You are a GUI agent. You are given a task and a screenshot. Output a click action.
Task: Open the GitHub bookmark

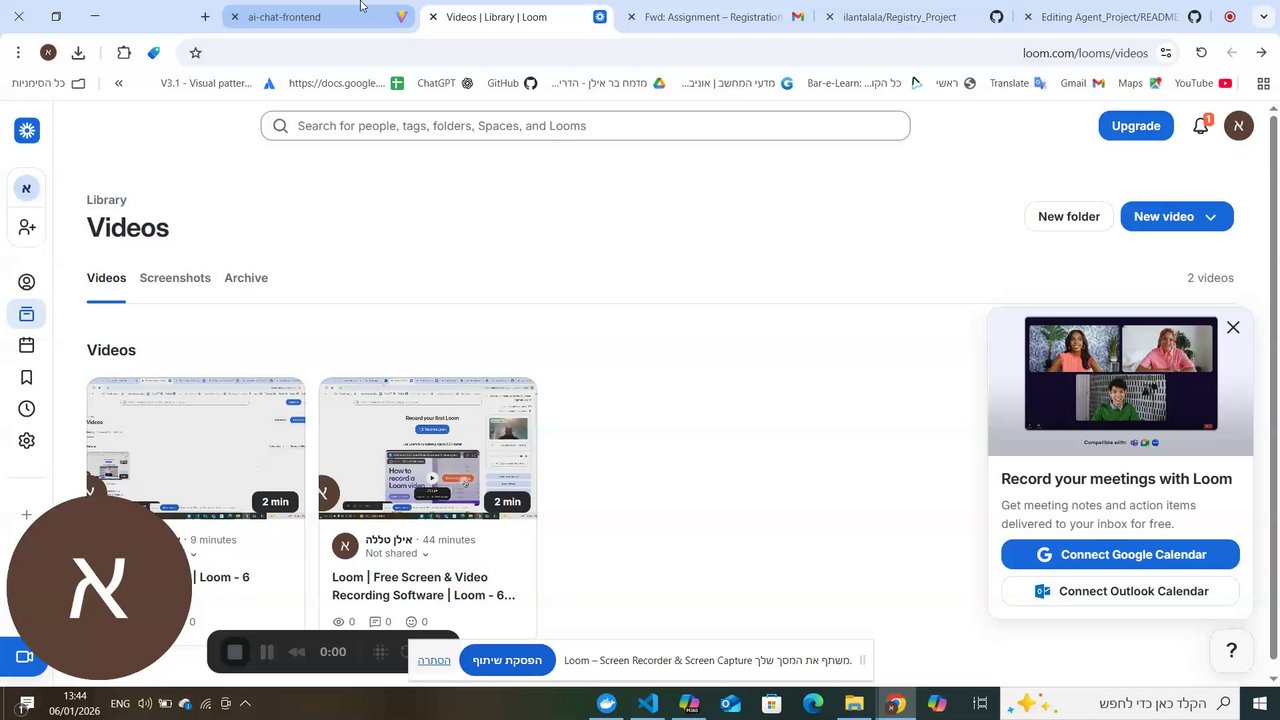coord(512,83)
